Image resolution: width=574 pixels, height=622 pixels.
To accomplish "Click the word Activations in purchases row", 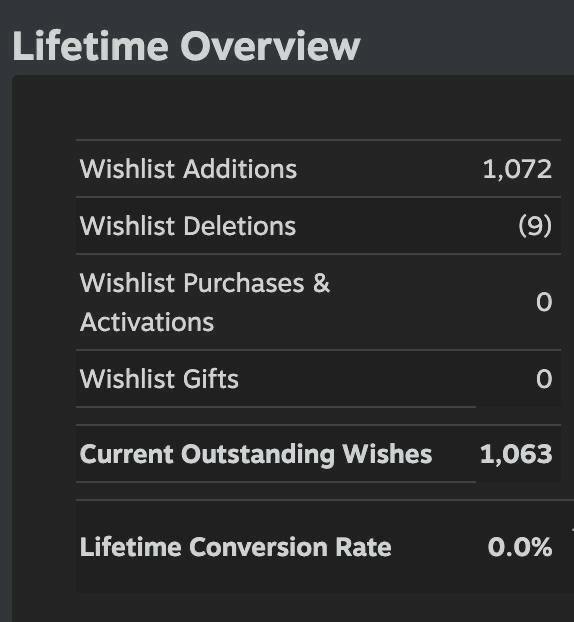I will click(x=147, y=322).
